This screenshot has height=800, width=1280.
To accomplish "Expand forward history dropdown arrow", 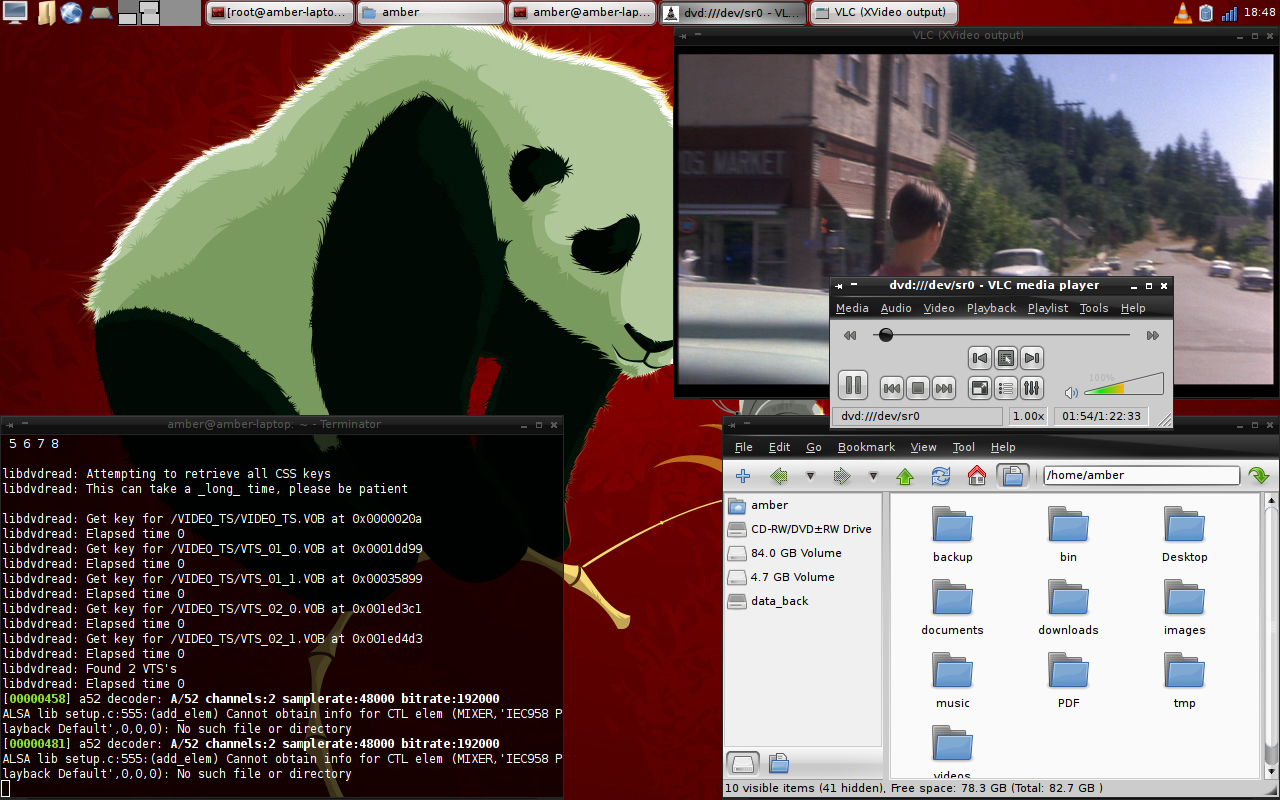I will tap(873, 476).
